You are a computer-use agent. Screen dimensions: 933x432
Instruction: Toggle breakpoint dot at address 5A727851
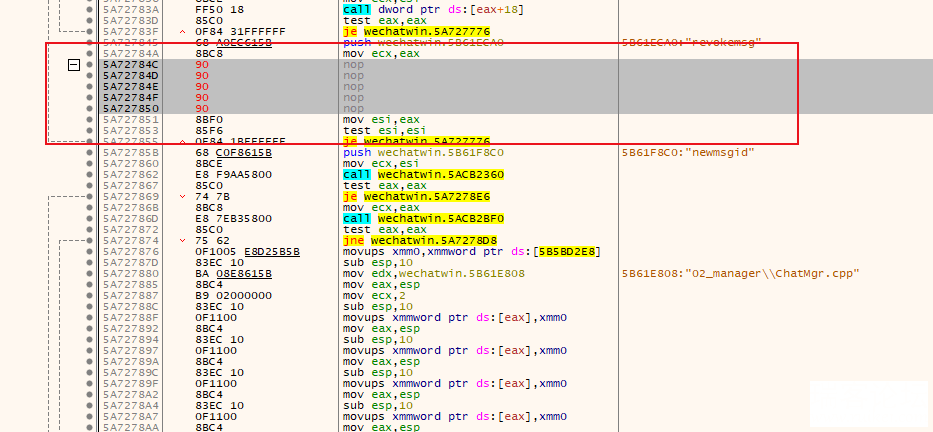pyautogui.click(x=89, y=120)
